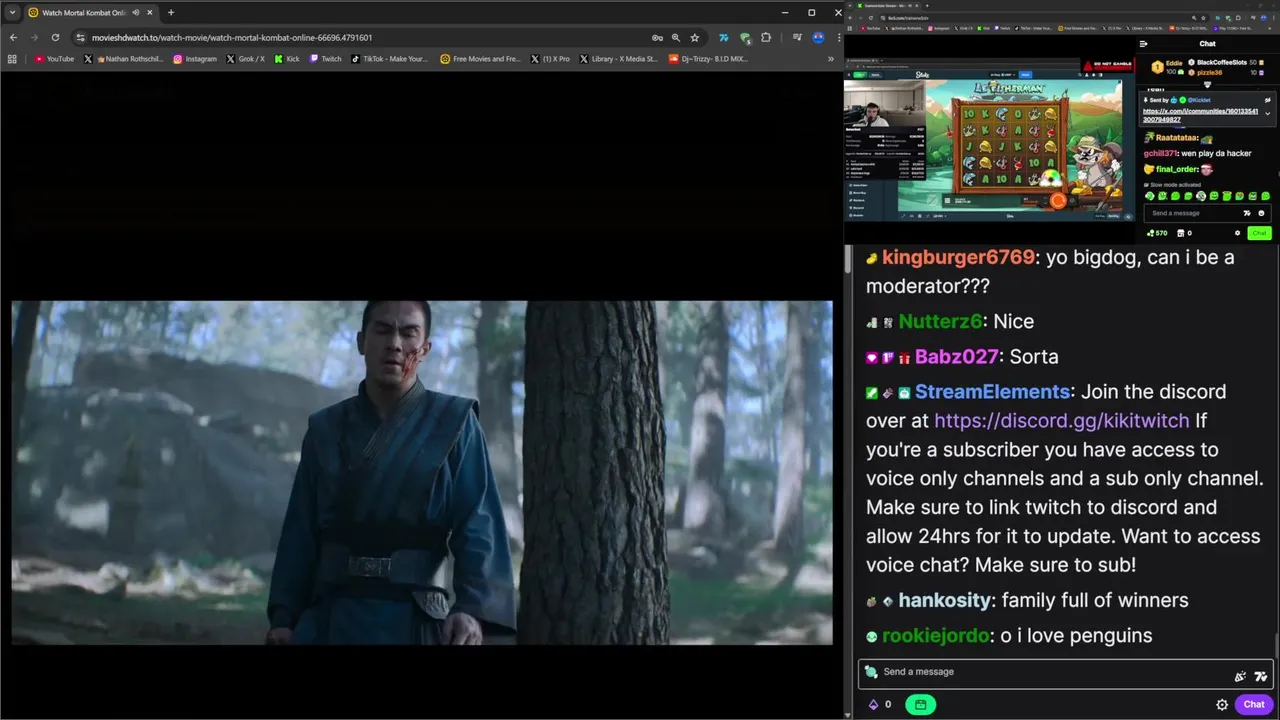Open the media control toolbar button
The height and width of the screenshot is (720, 1280).
coord(797,38)
